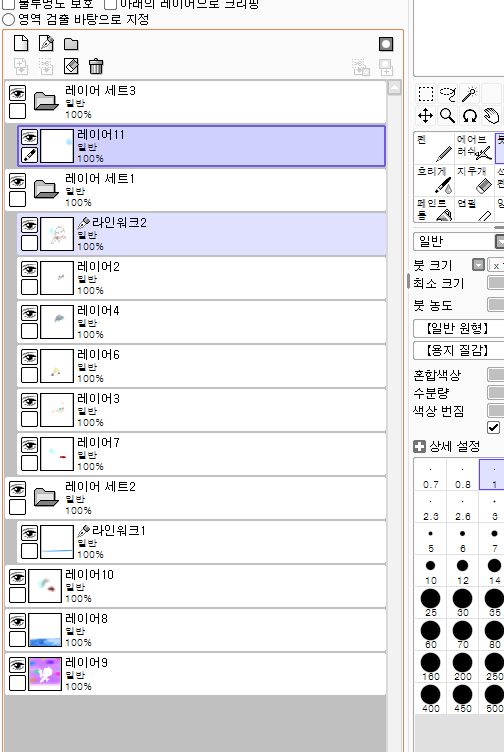The image size is (504, 752).
Task: Choose the lasso selection tool
Action: pyautogui.click(x=447, y=94)
